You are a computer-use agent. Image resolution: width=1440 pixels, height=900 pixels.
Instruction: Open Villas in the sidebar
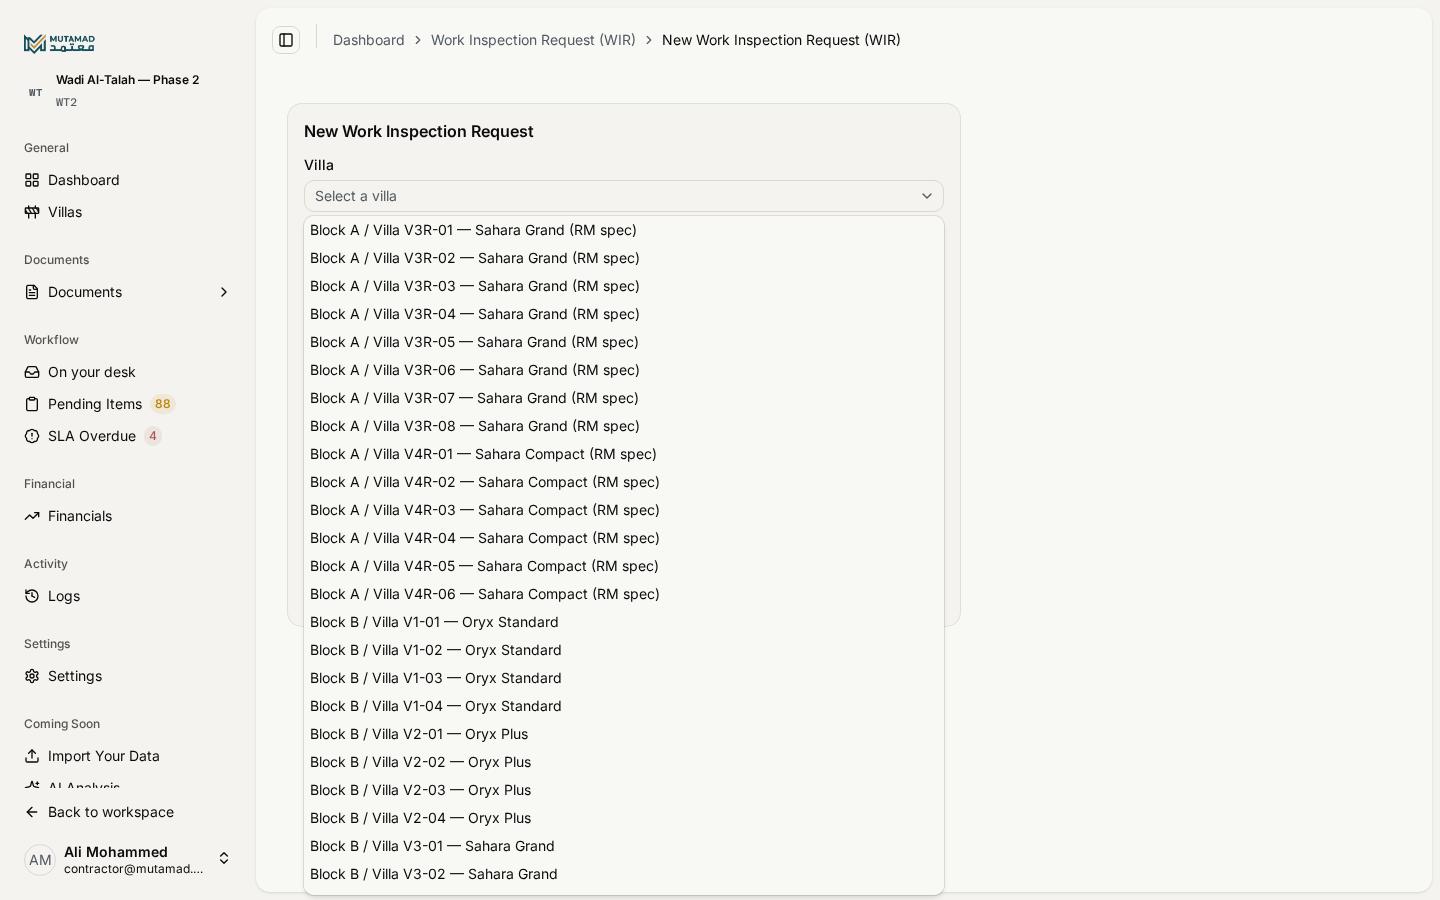128,212
